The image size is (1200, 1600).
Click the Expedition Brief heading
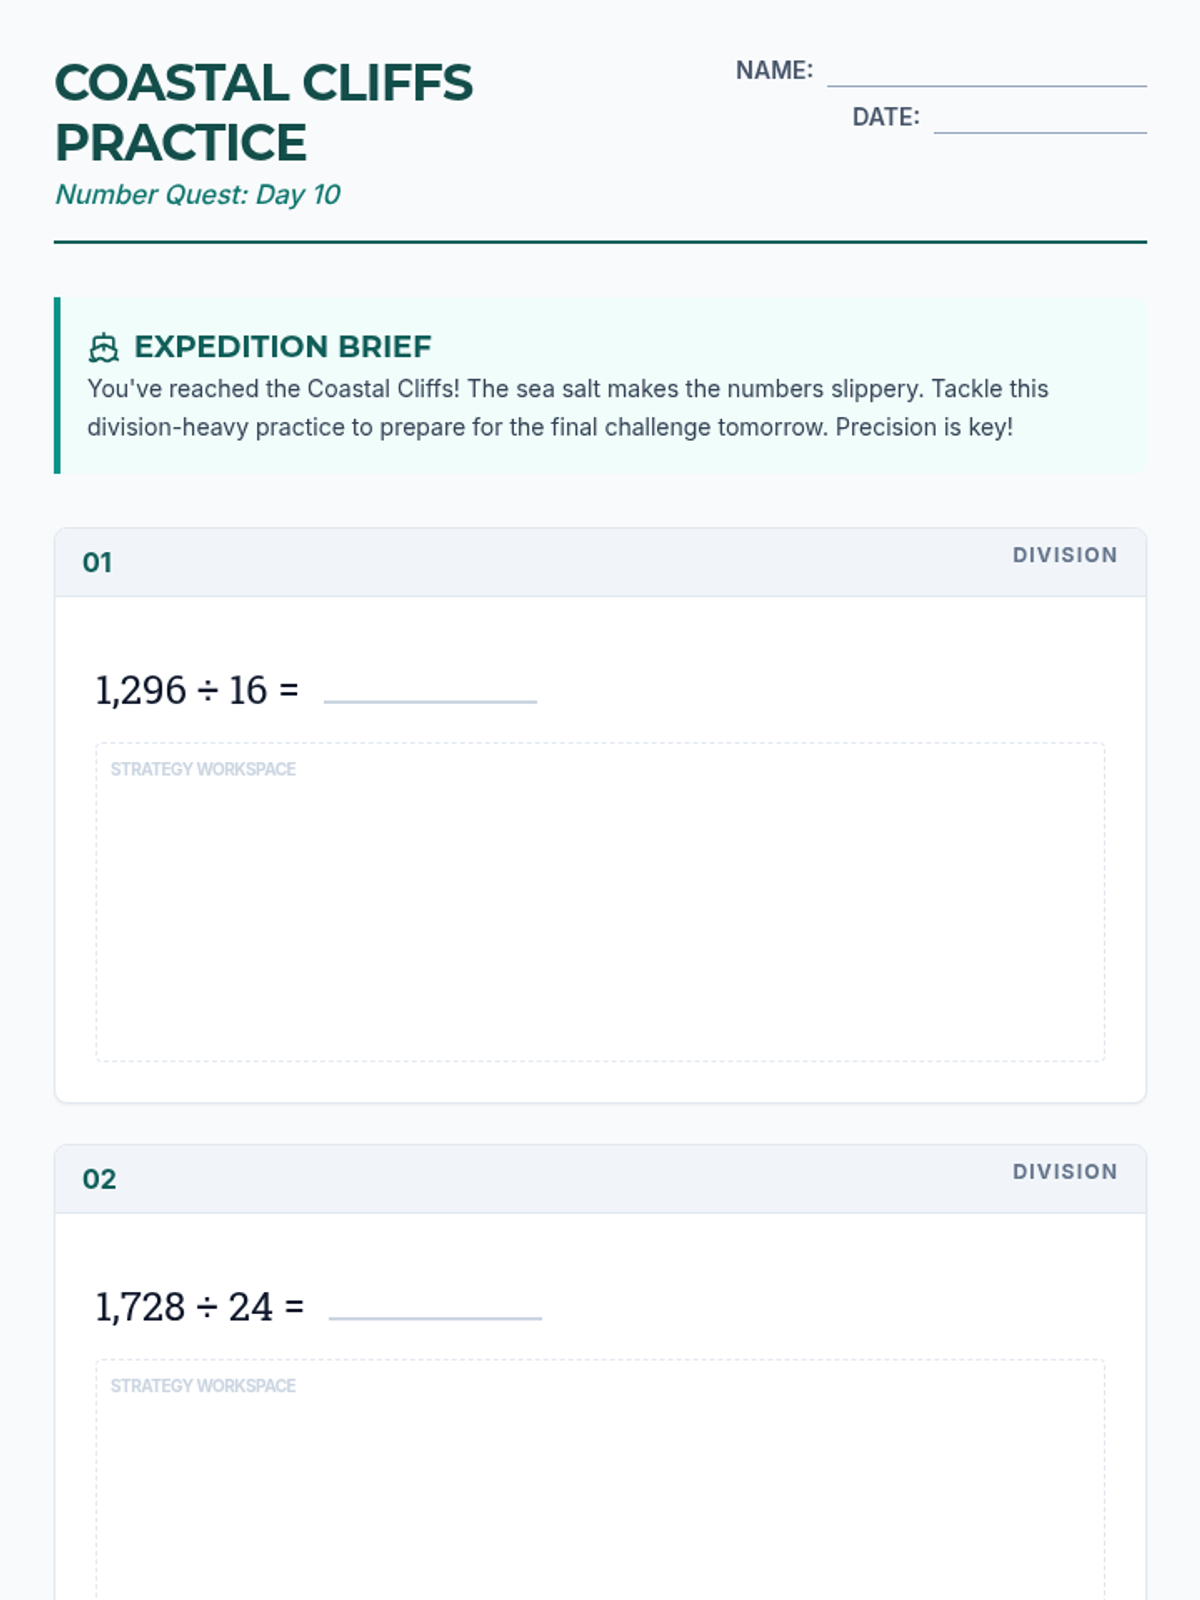(x=283, y=347)
